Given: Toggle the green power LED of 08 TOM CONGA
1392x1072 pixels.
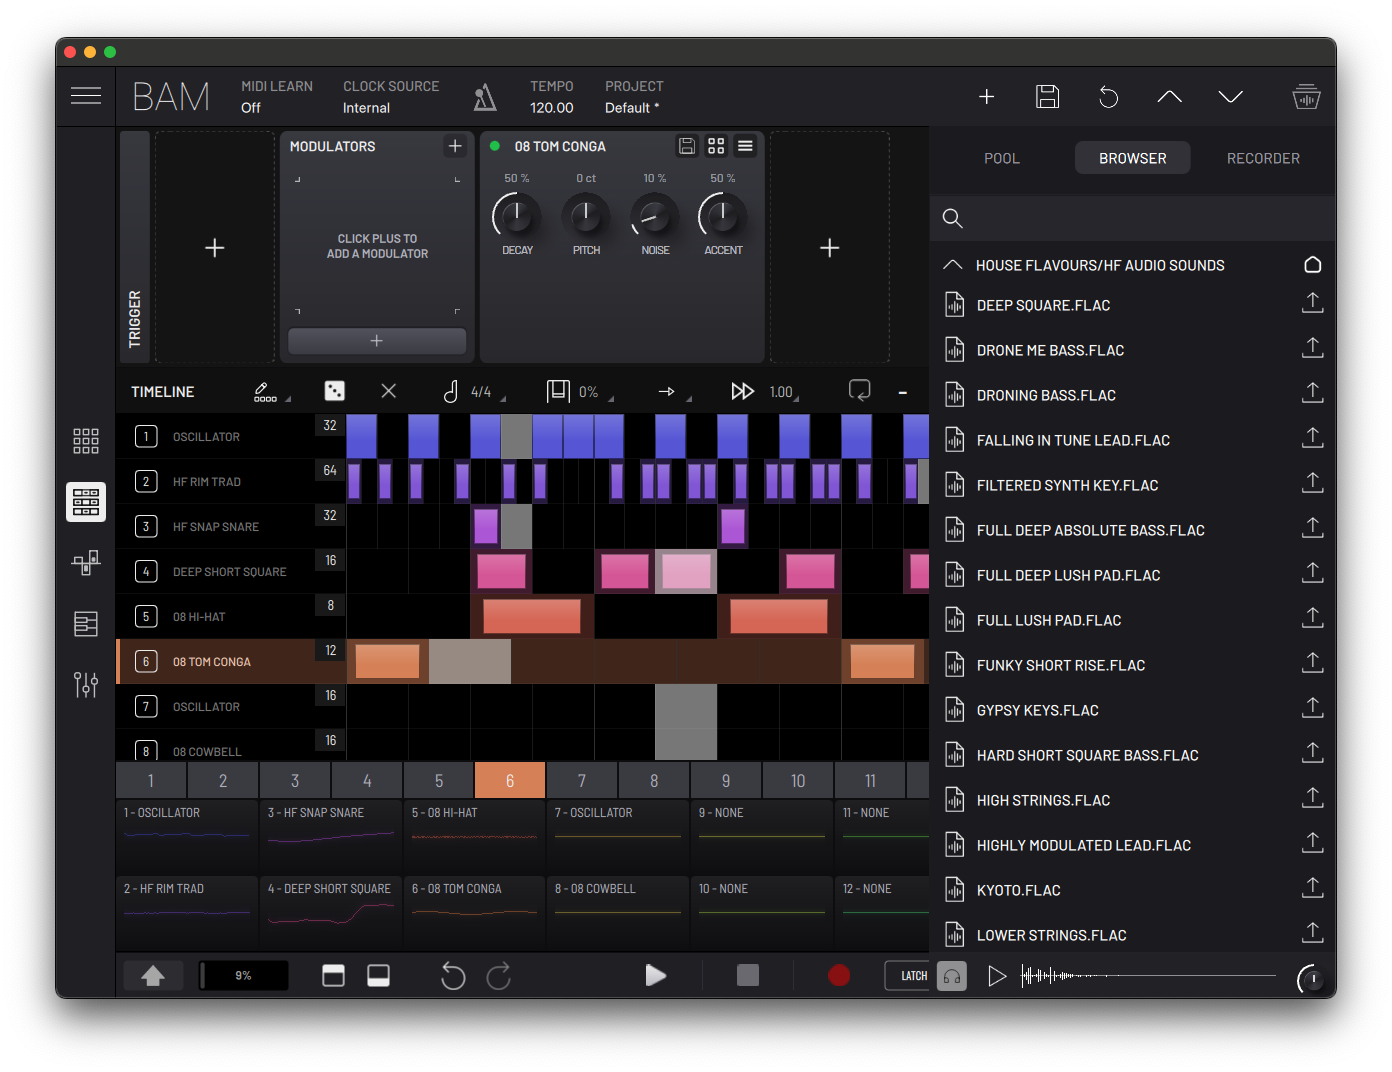Looking at the screenshot, I should [494, 146].
